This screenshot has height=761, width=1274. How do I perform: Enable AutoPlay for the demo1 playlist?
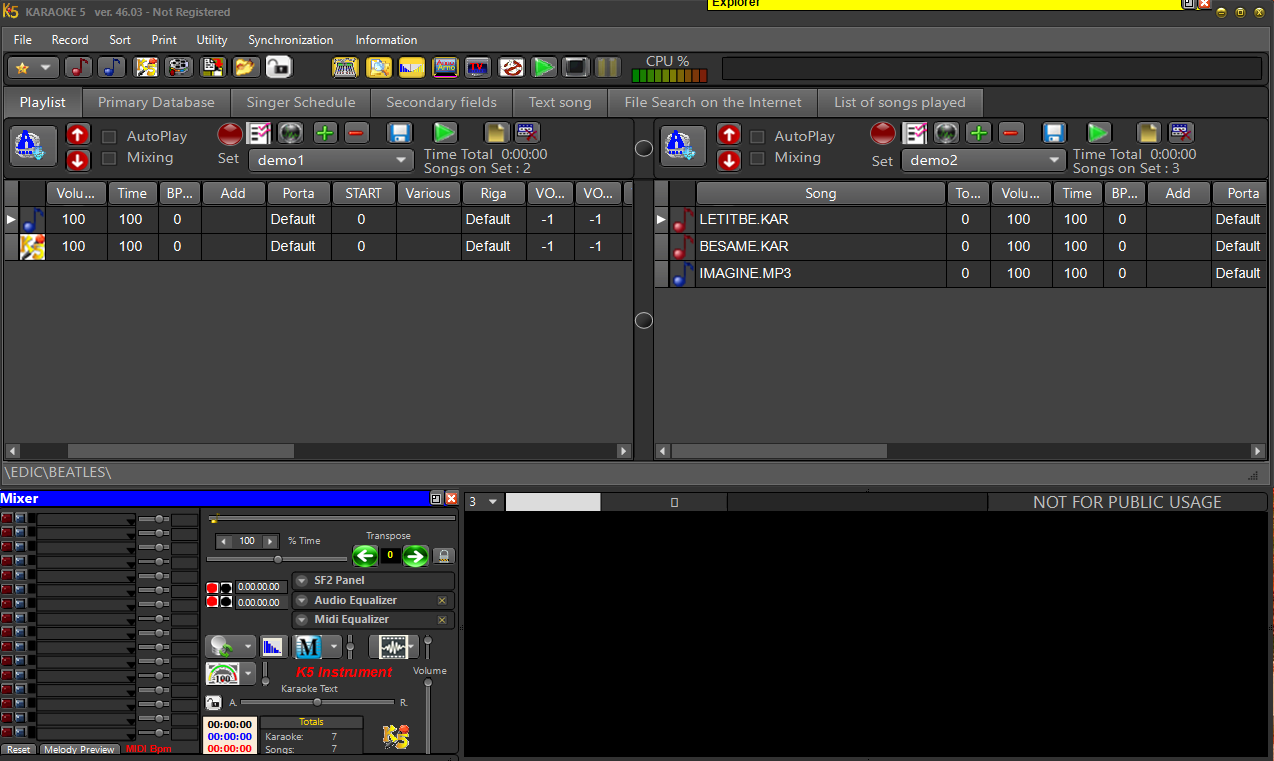coord(110,136)
